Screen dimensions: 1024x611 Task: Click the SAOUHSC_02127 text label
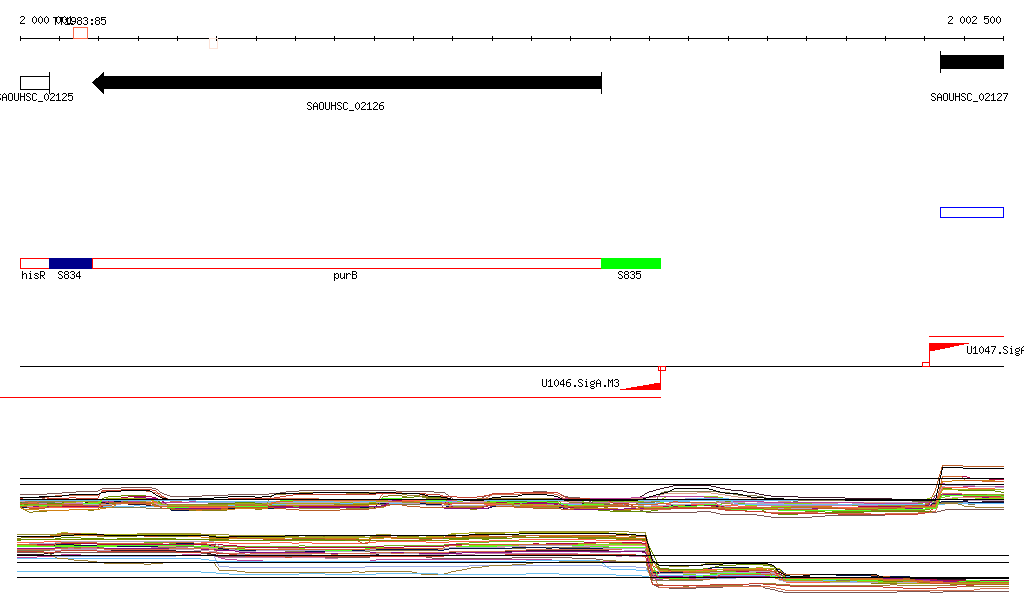tap(968, 98)
